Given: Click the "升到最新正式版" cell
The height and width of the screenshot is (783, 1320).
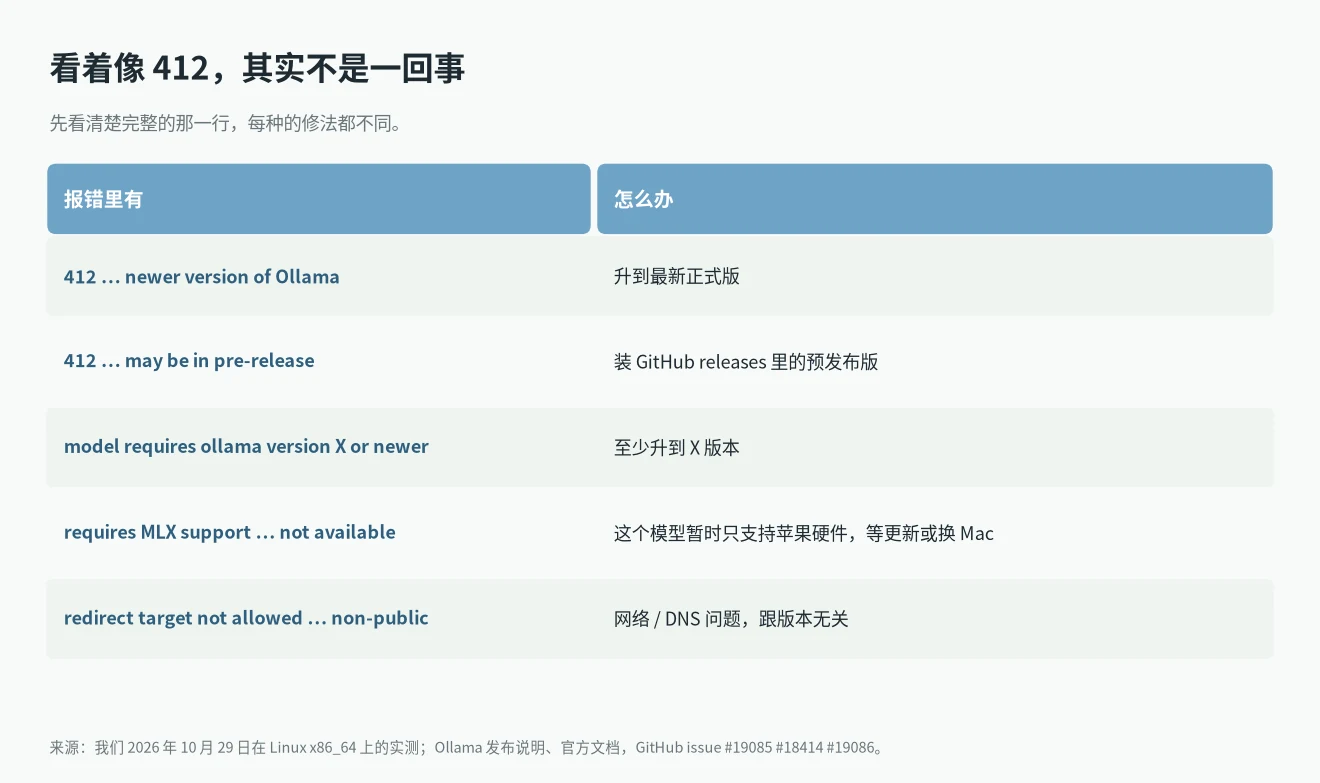Looking at the screenshot, I should click(677, 277).
